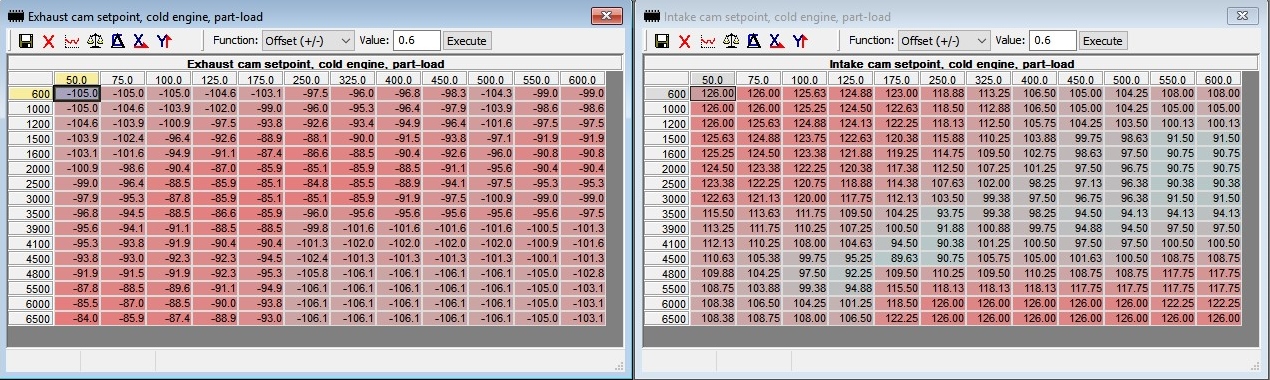
Task: Select the 91.88 cell in Intake row 3900
Action: coord(943,228)
